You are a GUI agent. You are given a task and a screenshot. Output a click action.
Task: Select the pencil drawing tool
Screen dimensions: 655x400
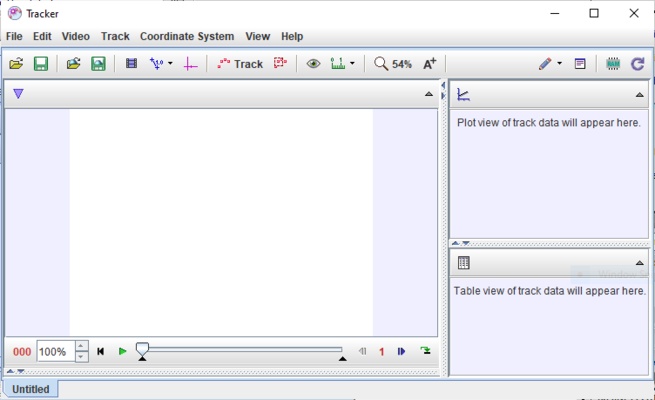point(545,64)
